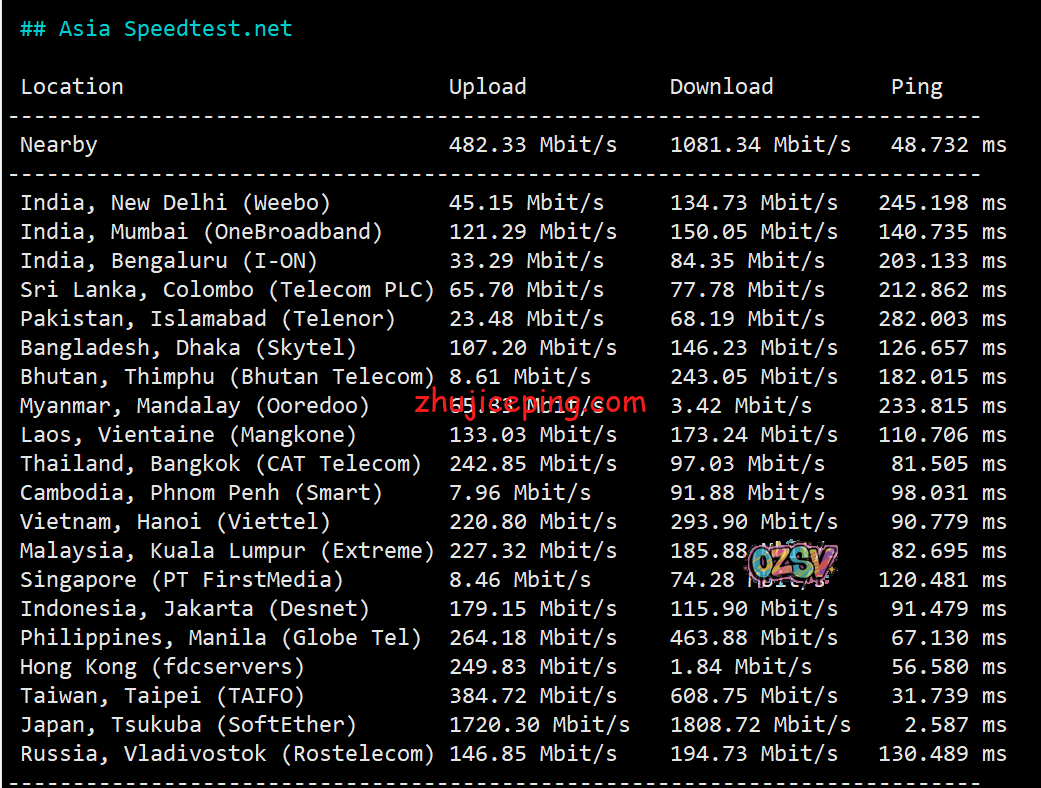Select the Upload column header
The width and height of the screenshot is (1041, 788).
point(487,87)
